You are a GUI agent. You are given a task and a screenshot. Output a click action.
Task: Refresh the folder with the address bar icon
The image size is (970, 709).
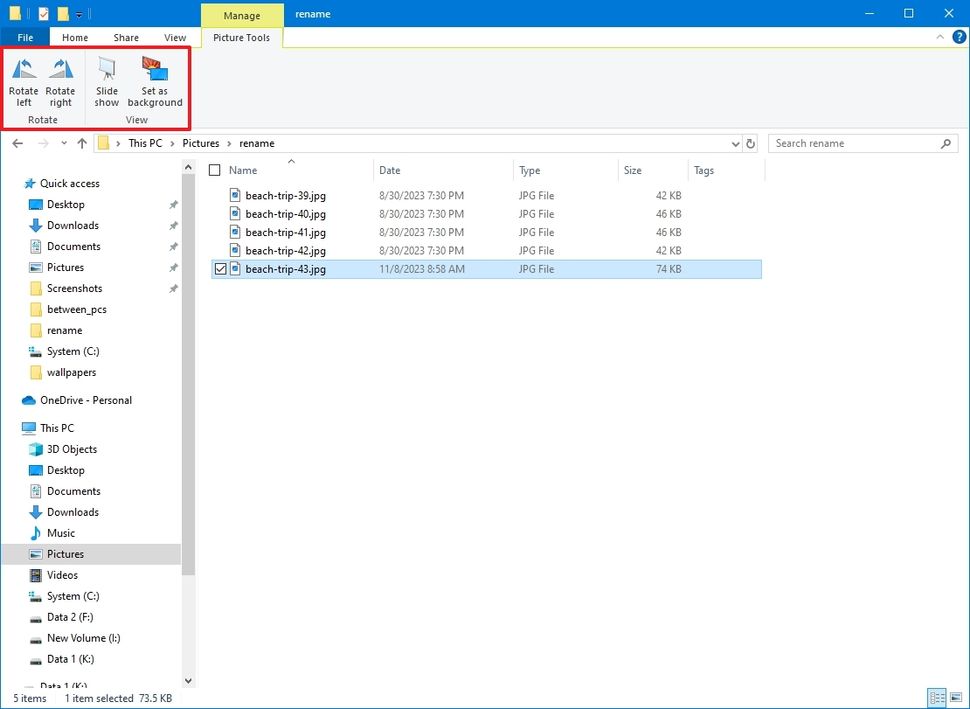point(751,143)
